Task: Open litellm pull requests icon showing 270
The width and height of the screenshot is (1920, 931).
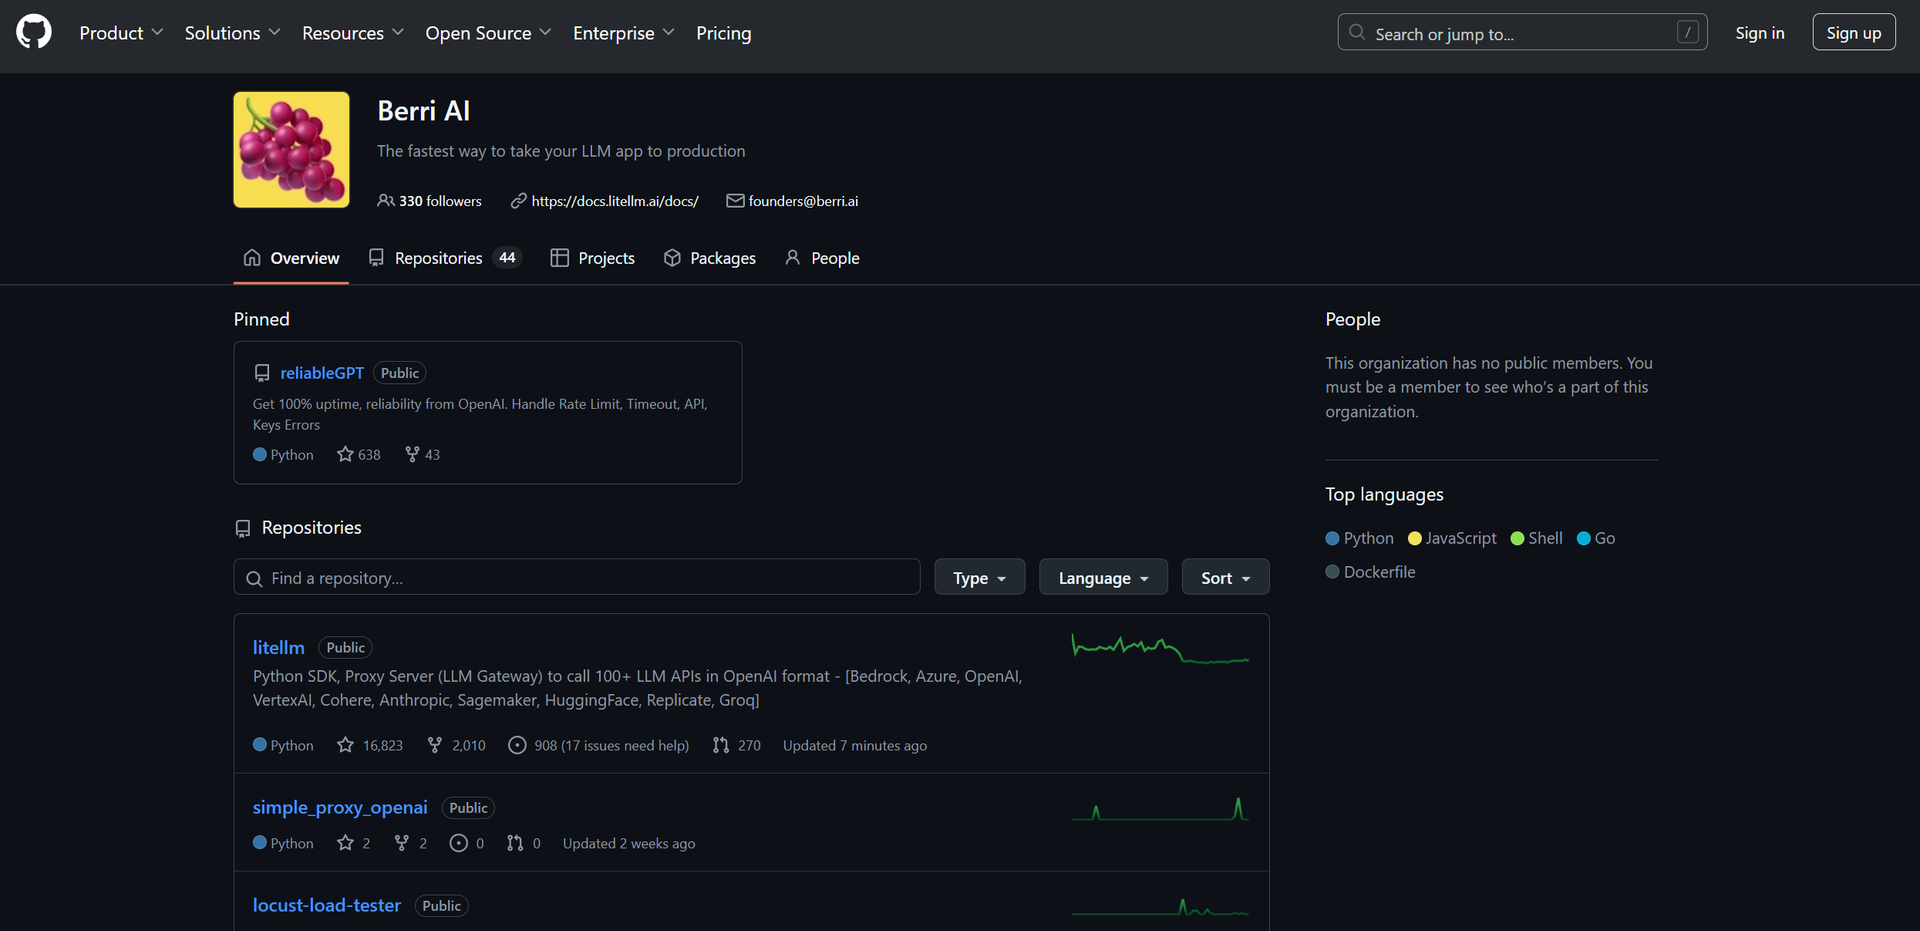Action: 721,745
